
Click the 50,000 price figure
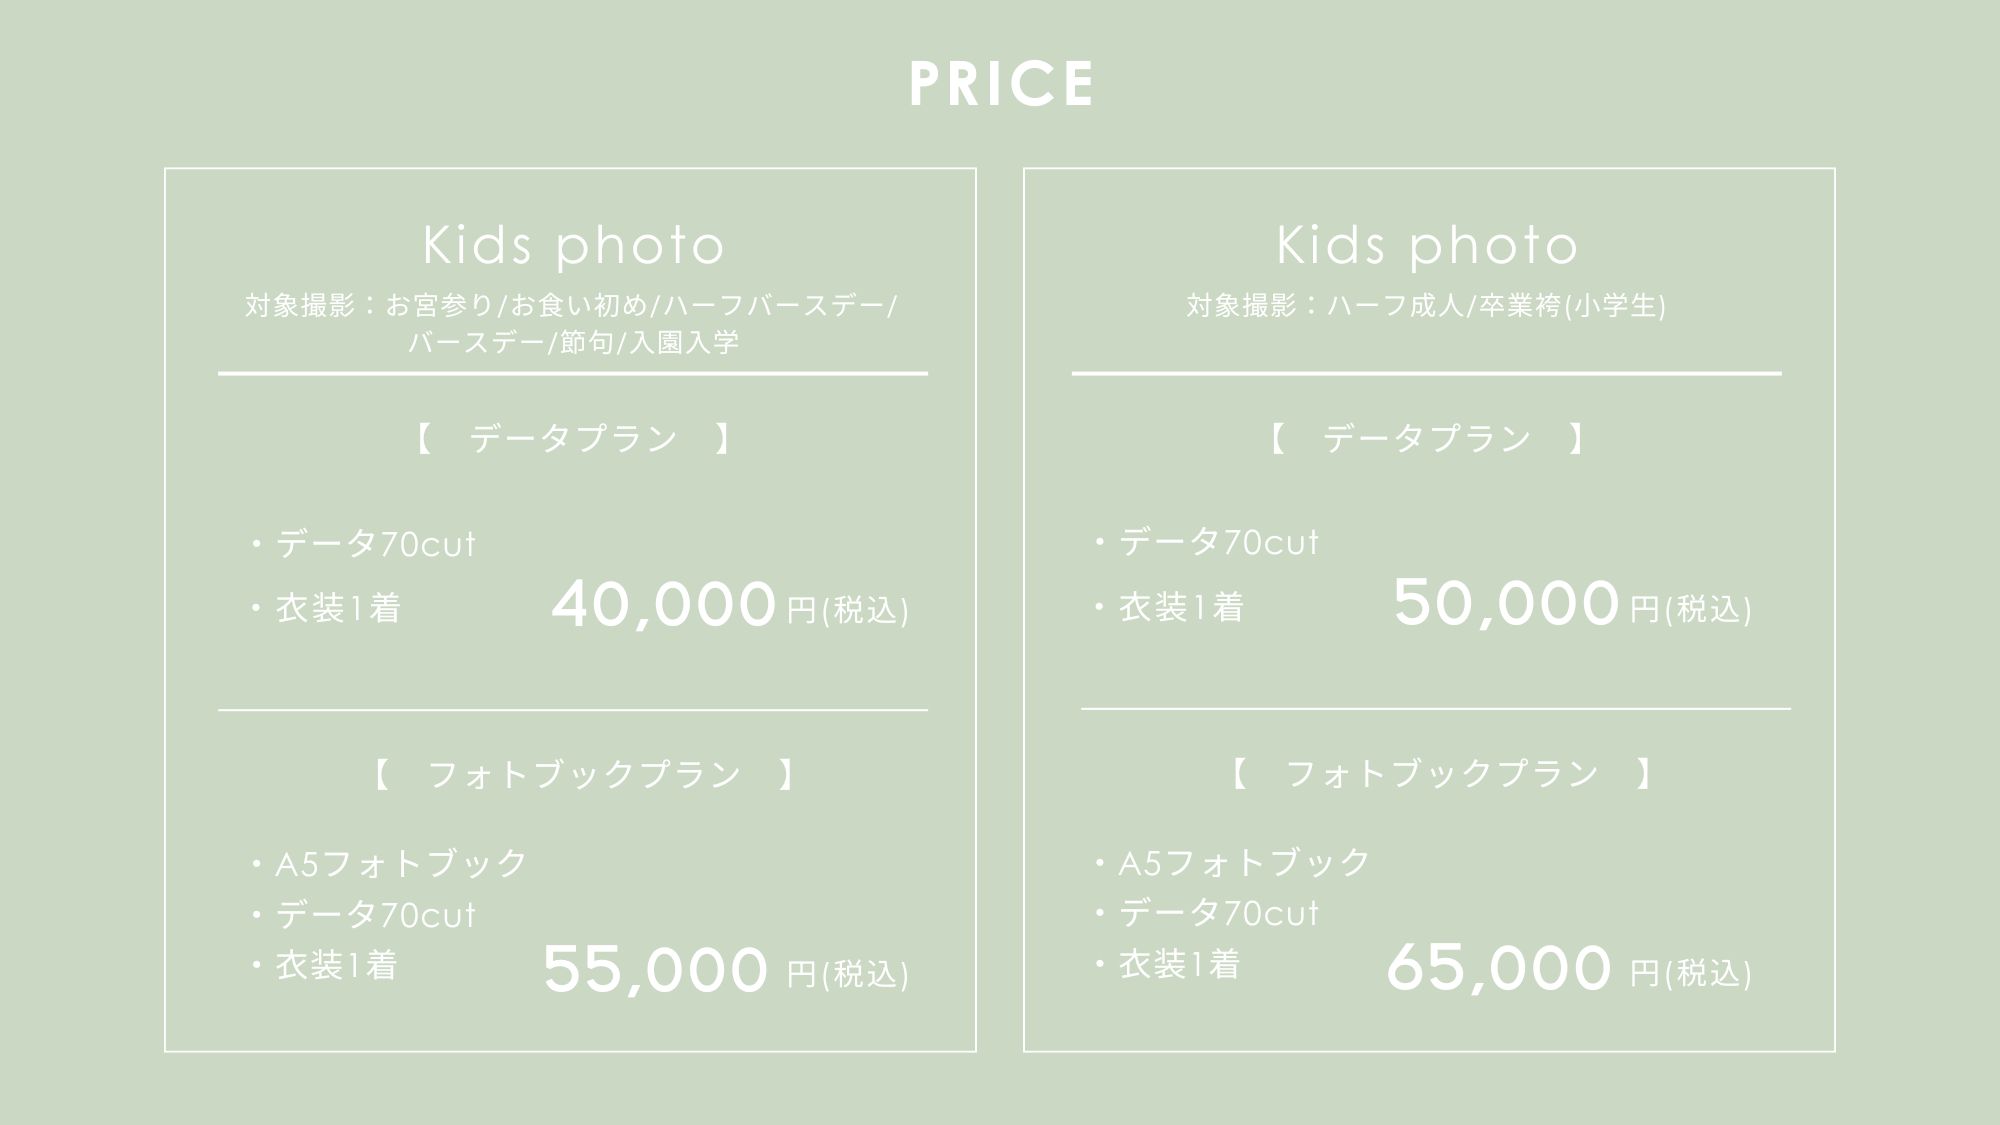pos(1506,603)
